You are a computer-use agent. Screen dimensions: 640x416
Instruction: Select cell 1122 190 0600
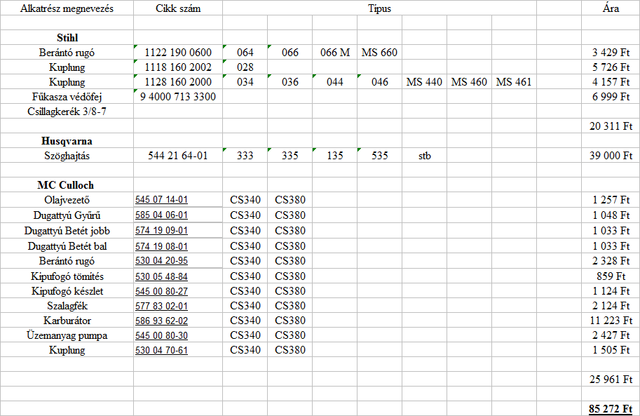178,53
